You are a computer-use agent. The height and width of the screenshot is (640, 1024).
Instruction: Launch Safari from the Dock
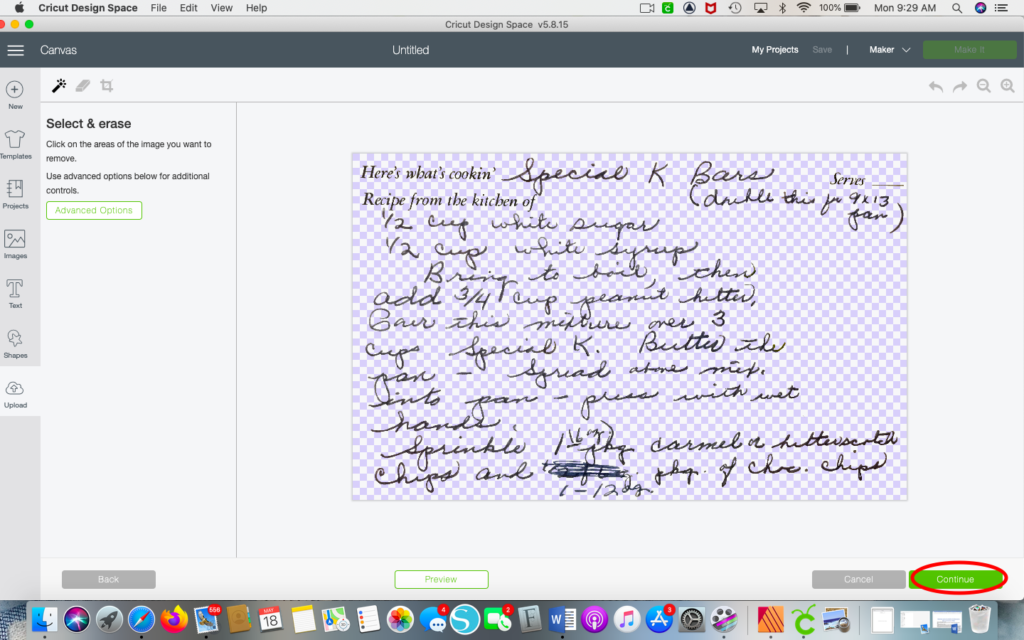[x=141, y=619]
